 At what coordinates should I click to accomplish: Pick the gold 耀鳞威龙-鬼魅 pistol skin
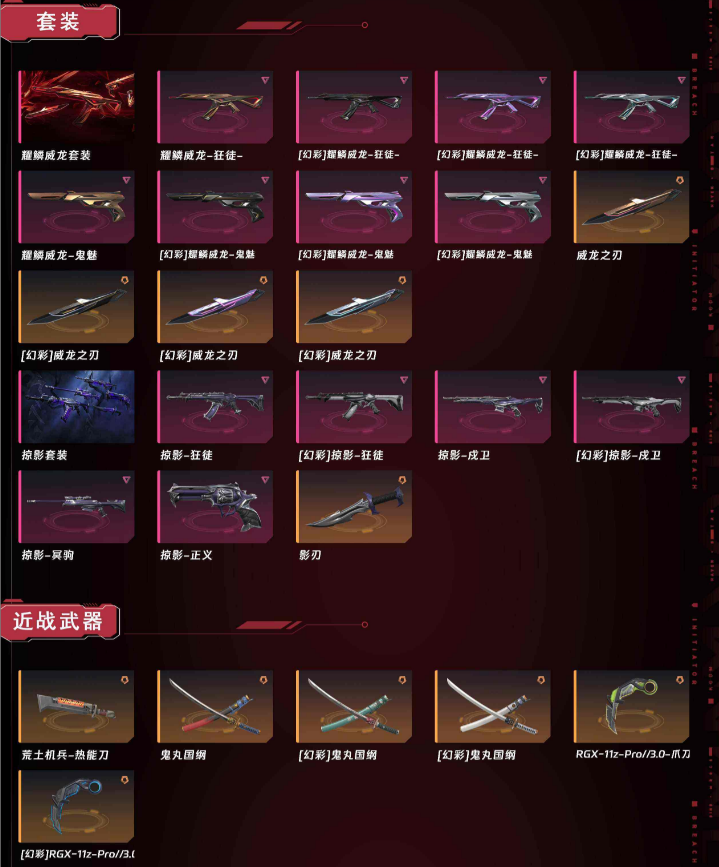click(76, 207)
